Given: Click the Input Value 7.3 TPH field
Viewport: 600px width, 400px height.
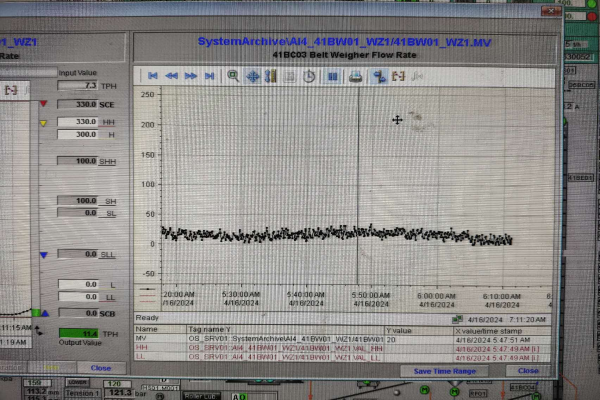Looking at the screenshot, I should (78, 85).
